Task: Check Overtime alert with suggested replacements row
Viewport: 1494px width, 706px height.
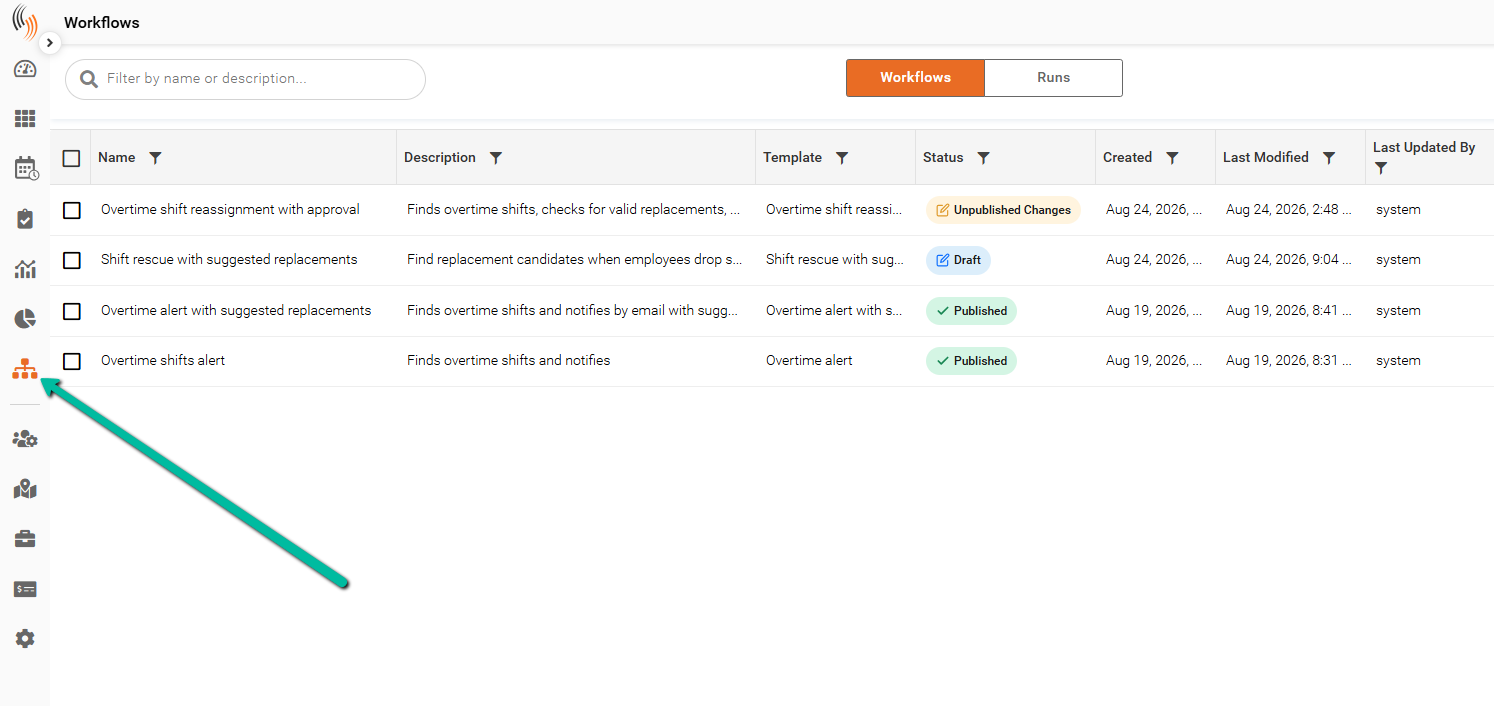Action: (x=71, y=311)
